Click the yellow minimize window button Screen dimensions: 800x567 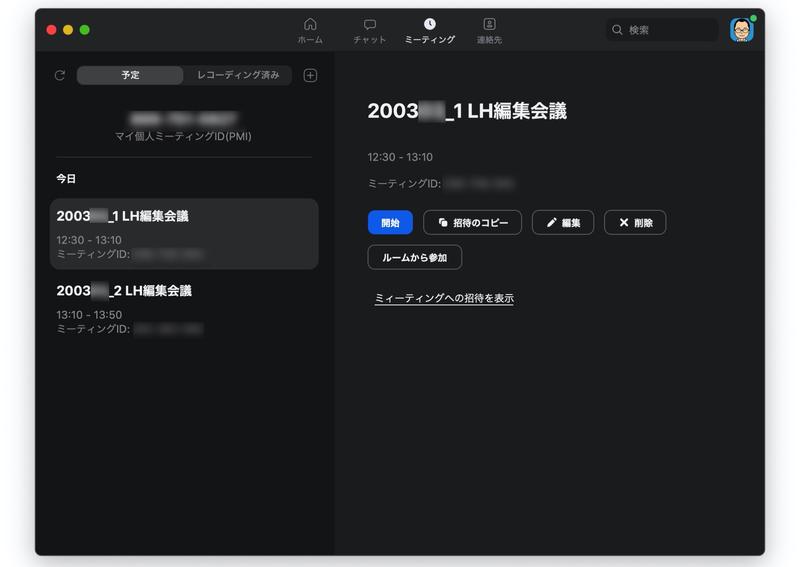[x=68, y=30]
